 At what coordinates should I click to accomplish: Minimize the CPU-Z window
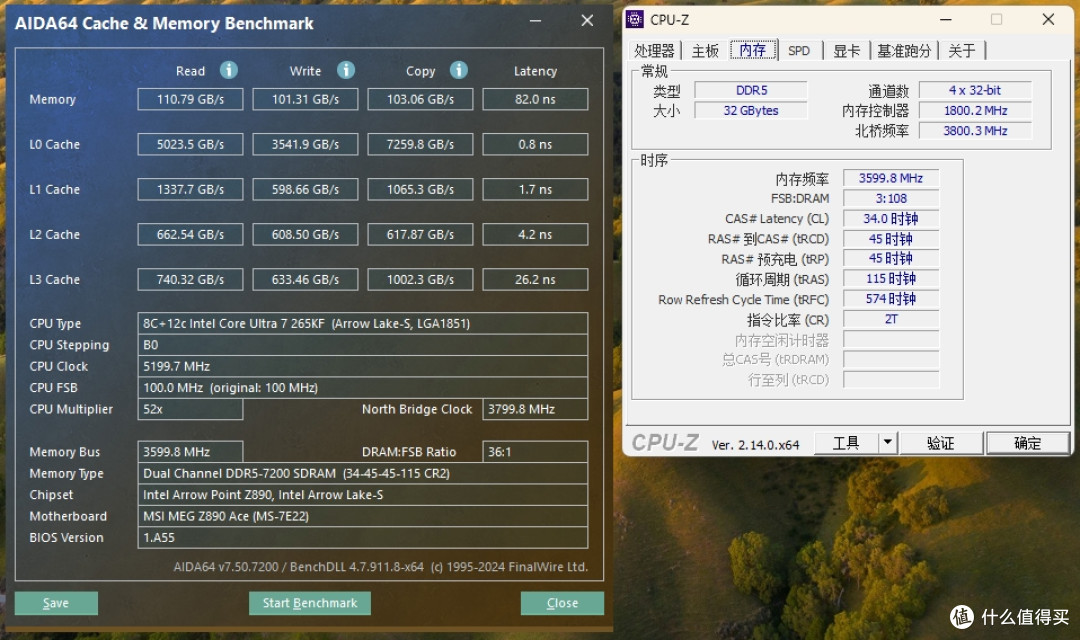[x=946, y=19]
